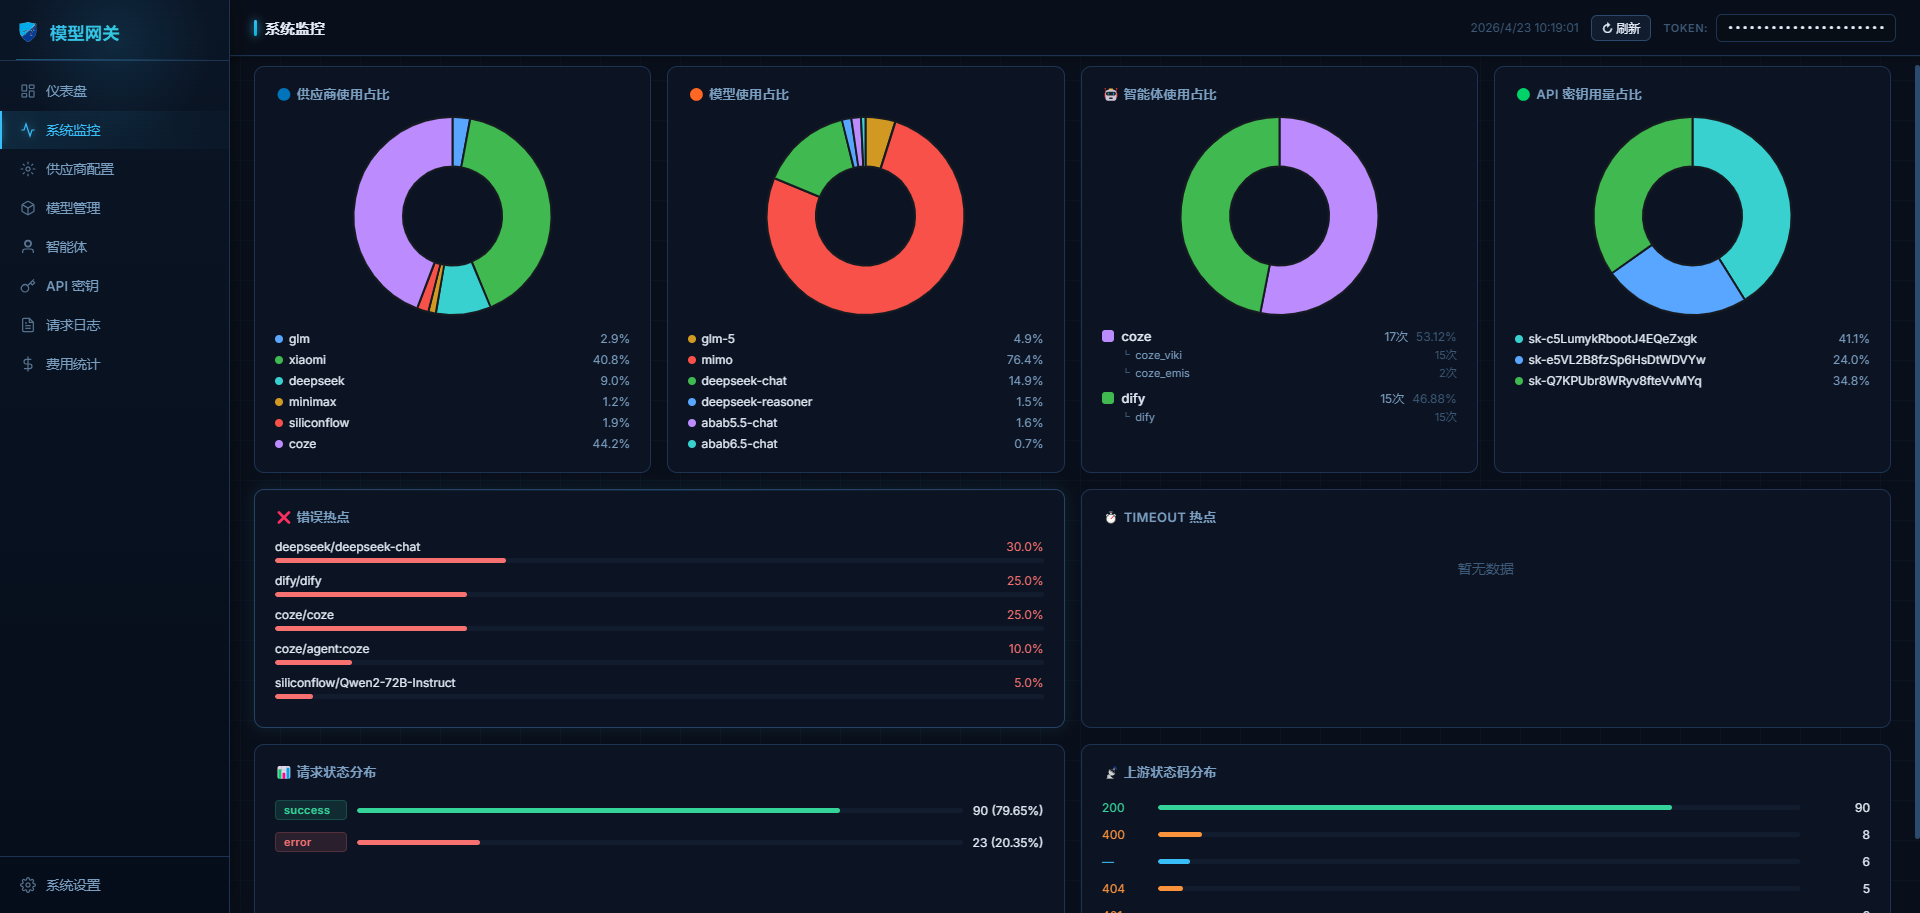The height and width of the screenshot is (913, 1920).
Task: Expand the coze agent group row
Action: (x=1279, y=337)
